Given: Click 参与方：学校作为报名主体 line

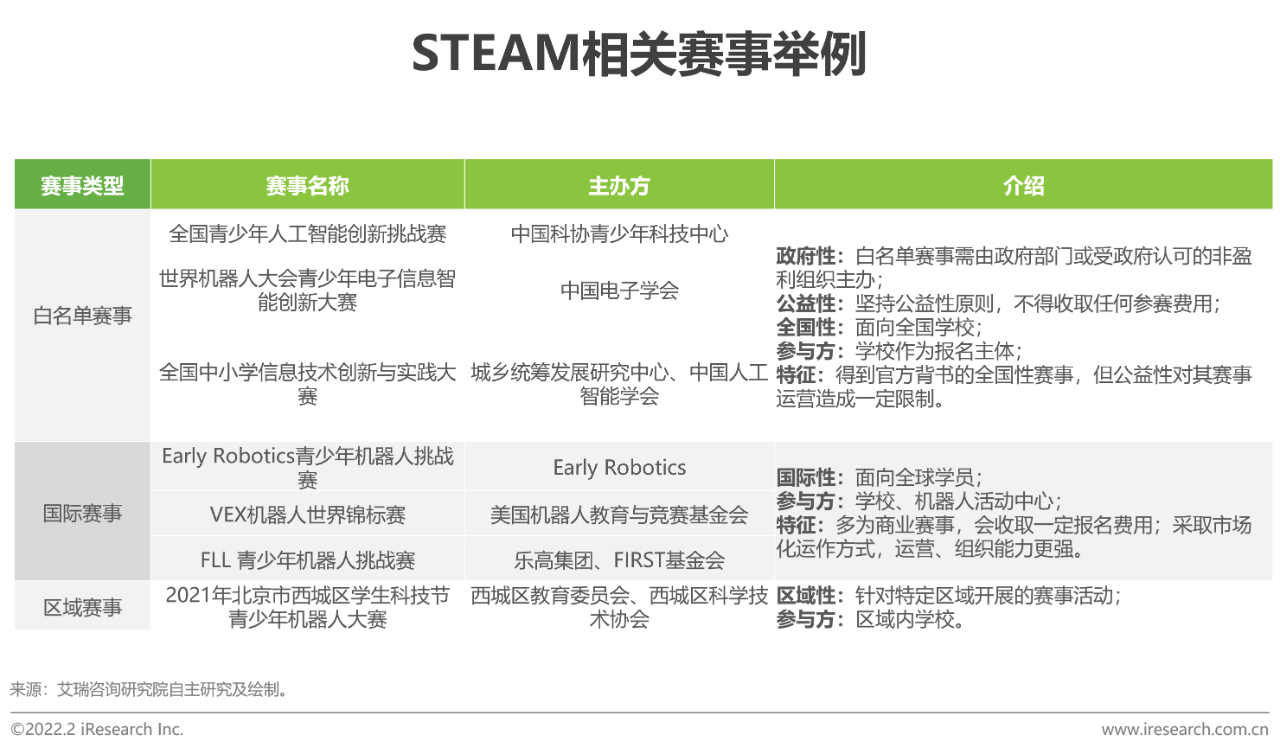Looking at the screenshot, I should [899, 351].
